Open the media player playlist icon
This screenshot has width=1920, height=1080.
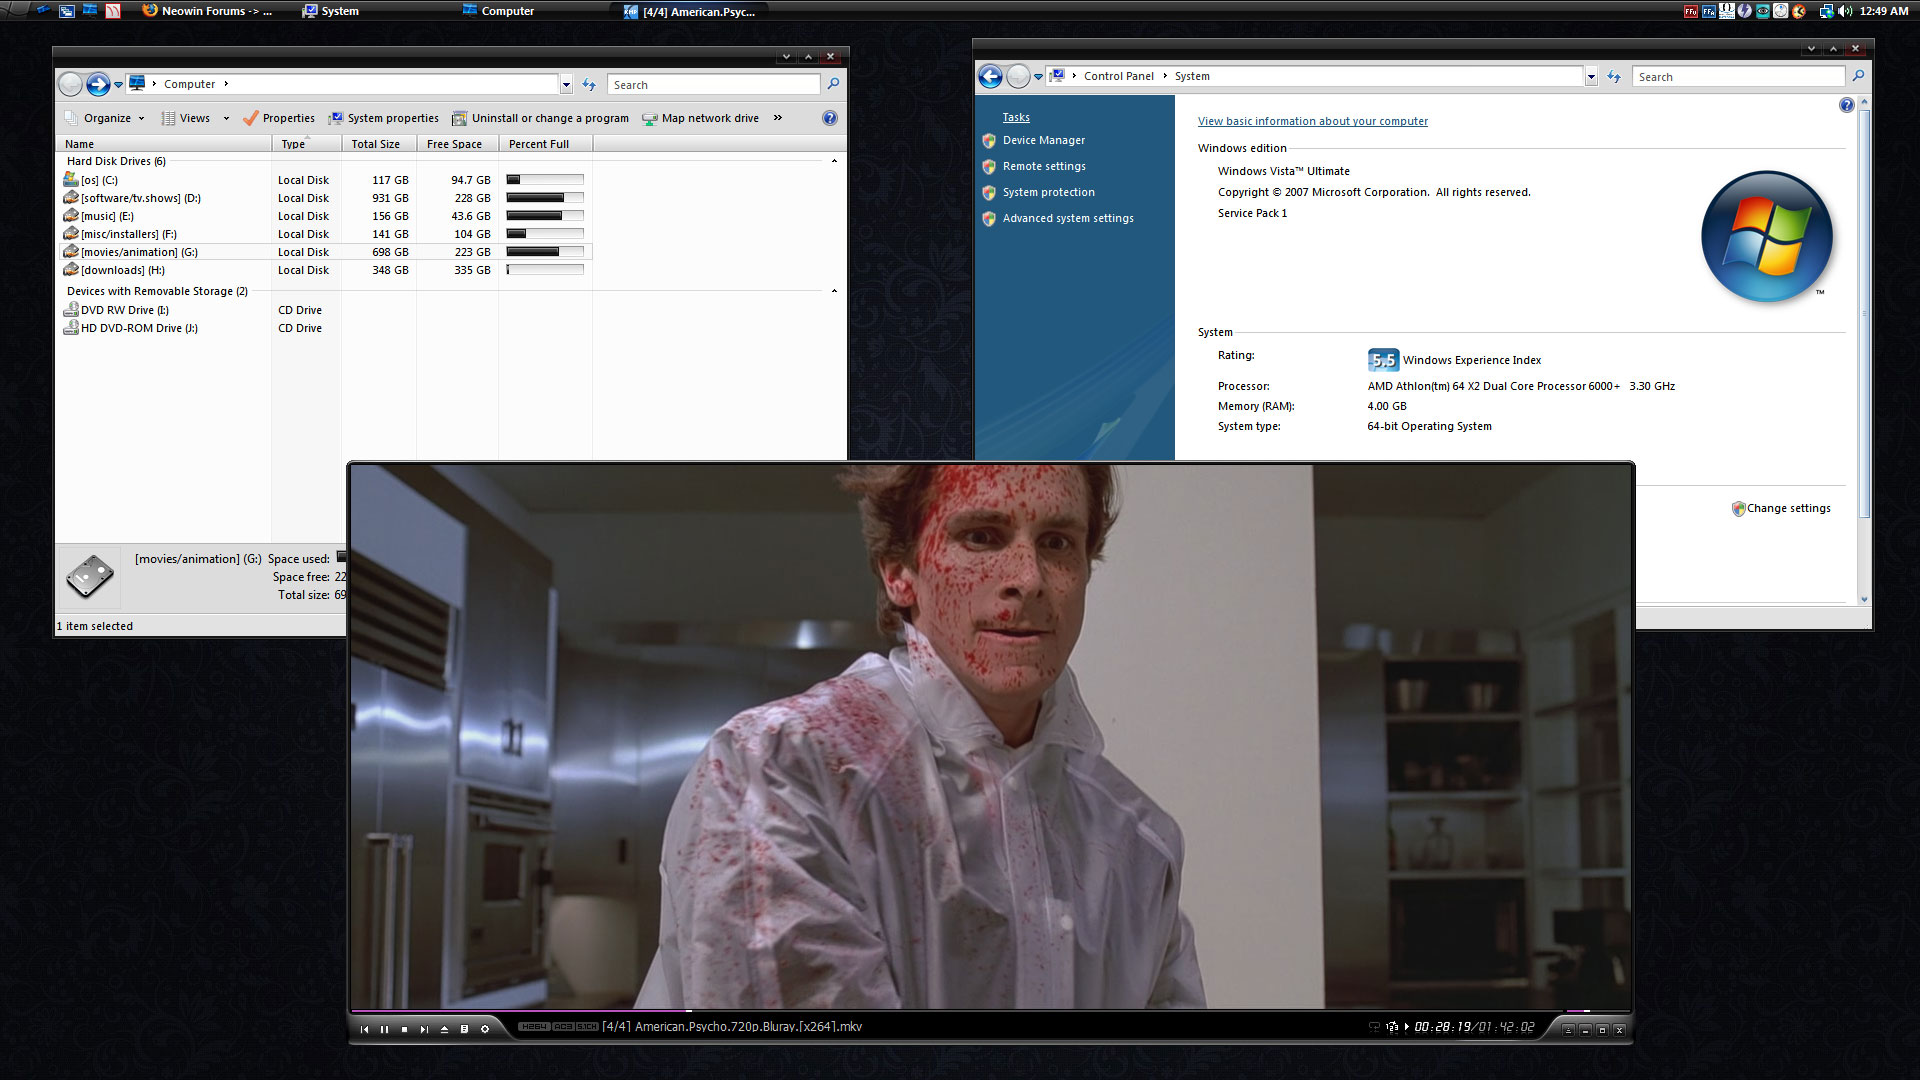click(464, 1029)
